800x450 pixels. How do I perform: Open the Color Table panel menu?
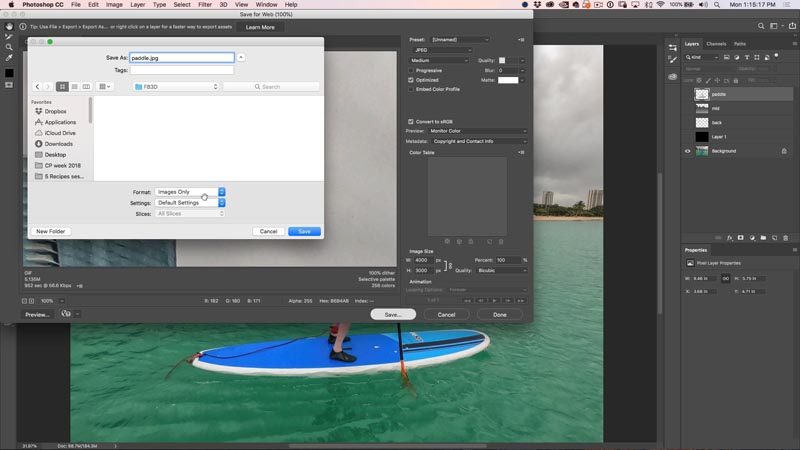521,153
